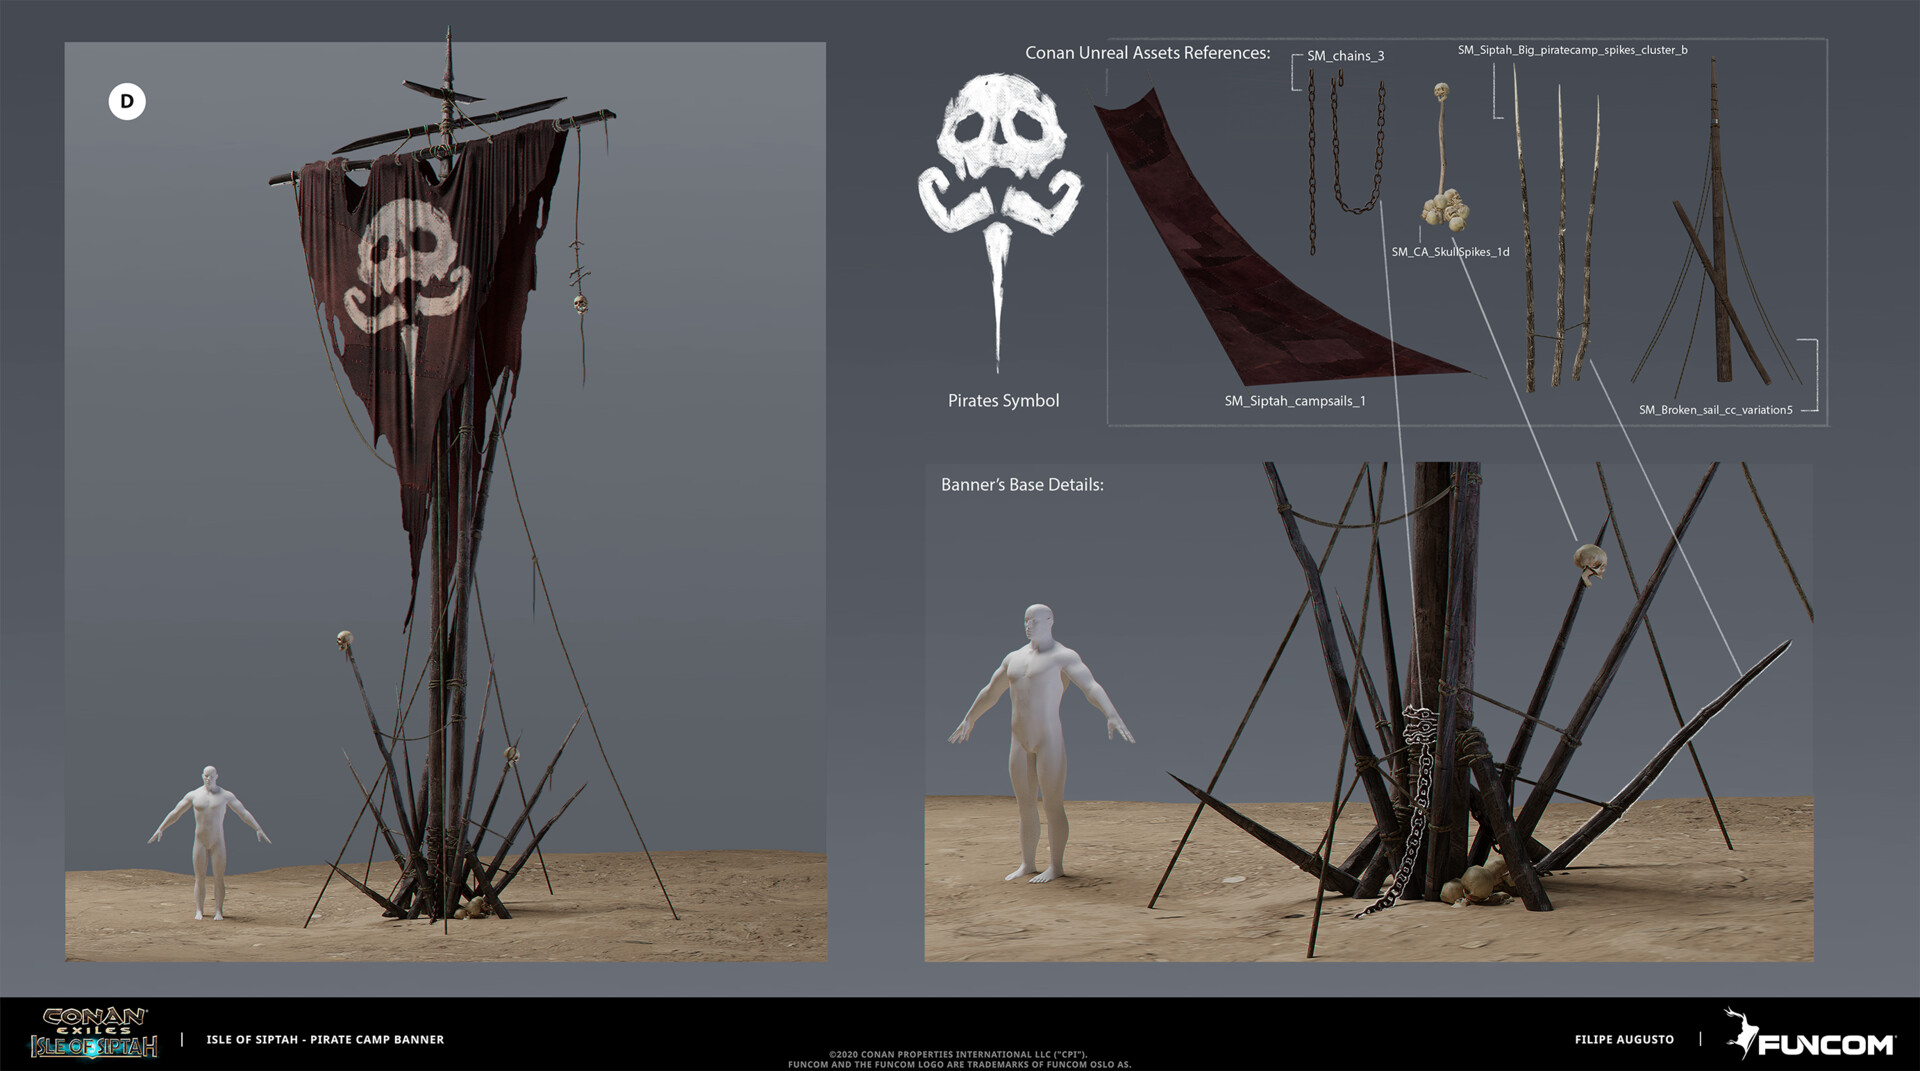Click the "SM_chains_3" label
The height and width of the screenshot is (1071, 1920).
coord(1345,56)
